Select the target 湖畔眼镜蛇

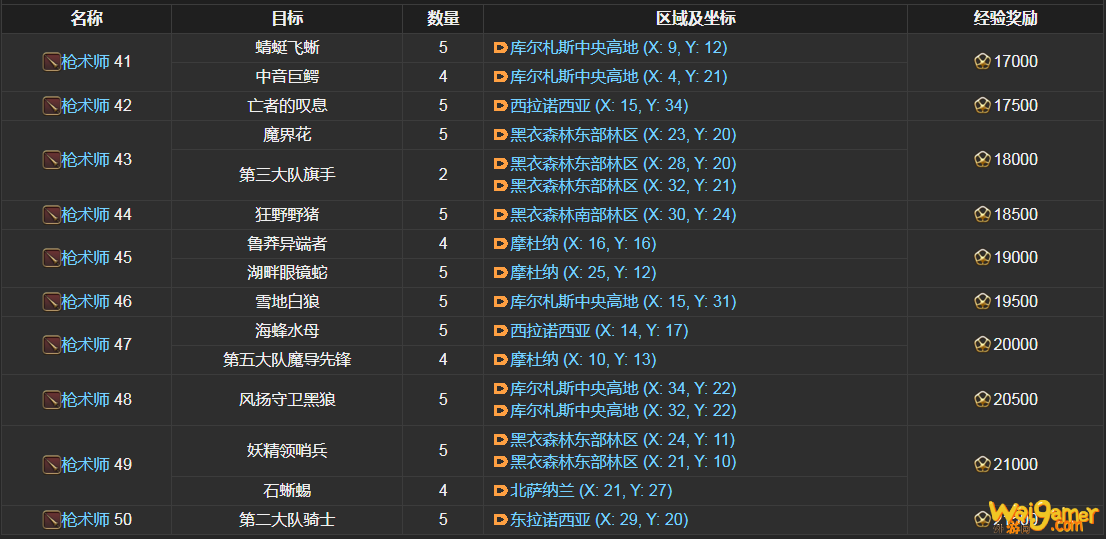click(287, 272)
